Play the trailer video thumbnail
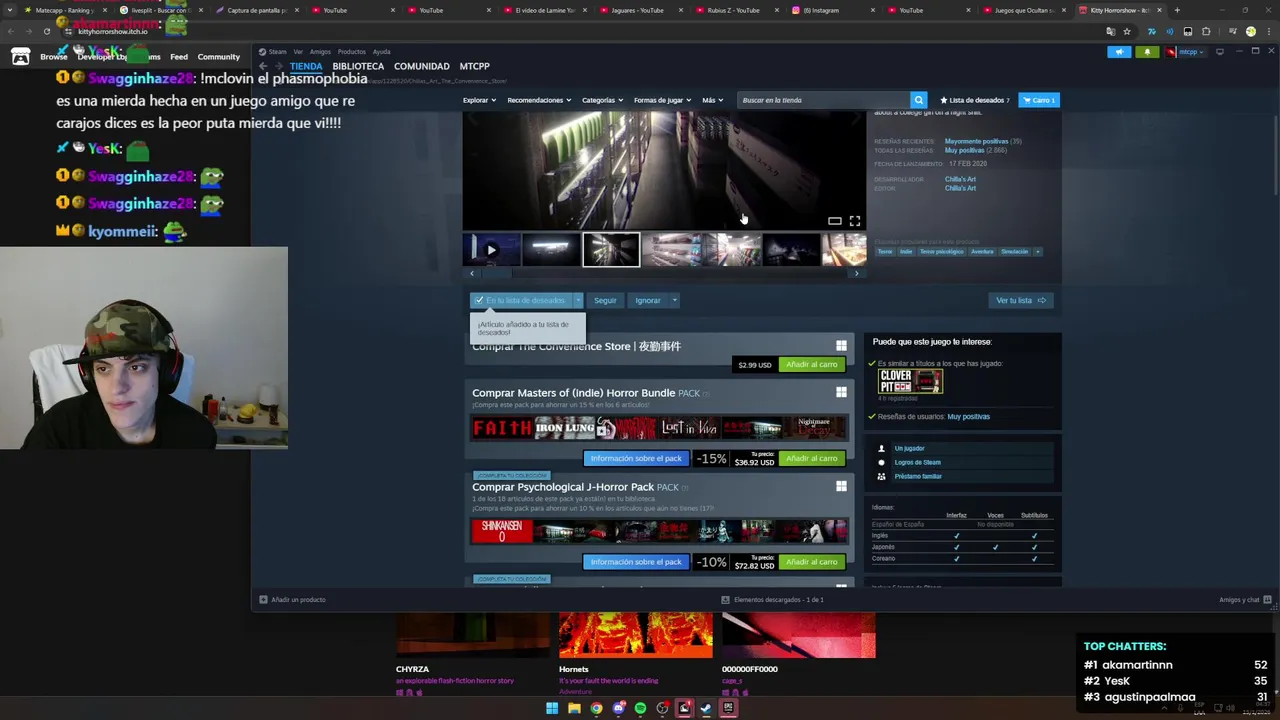The height and width of the screenshot is (720, 1280). pos(491,250)
